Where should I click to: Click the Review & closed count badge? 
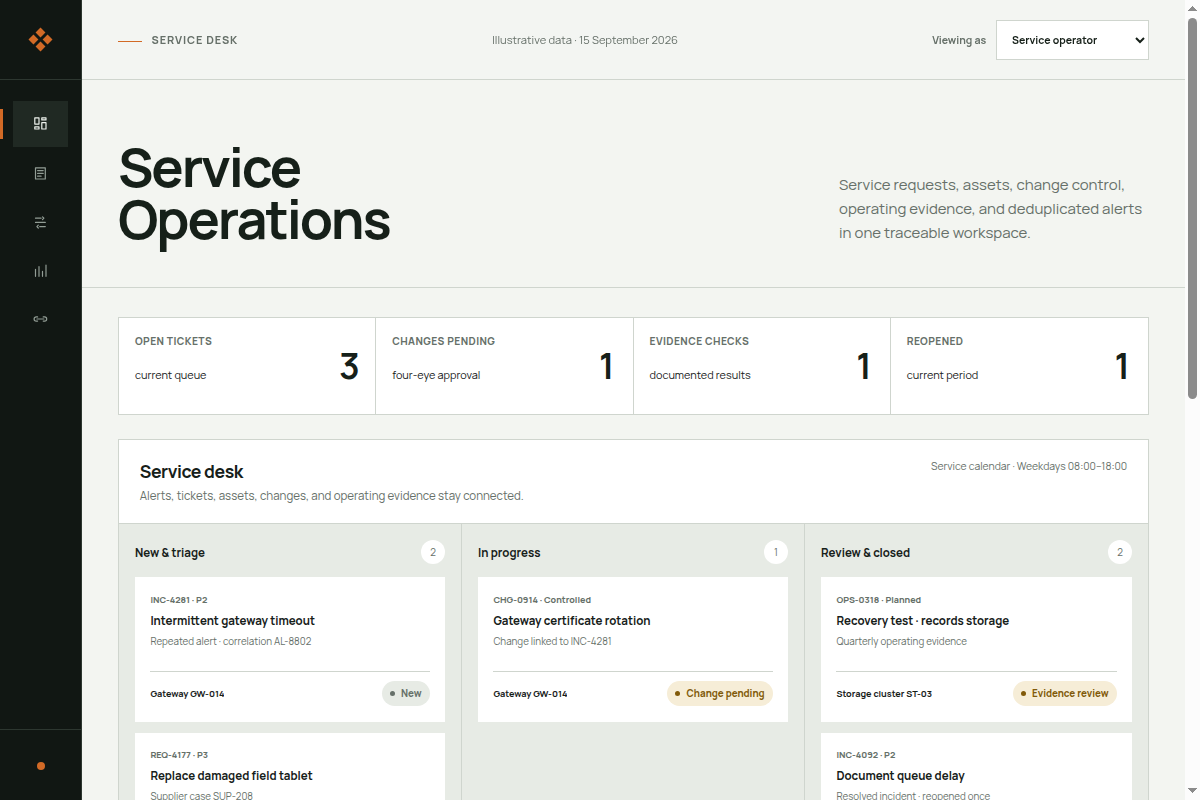(x=1120, y=552)
